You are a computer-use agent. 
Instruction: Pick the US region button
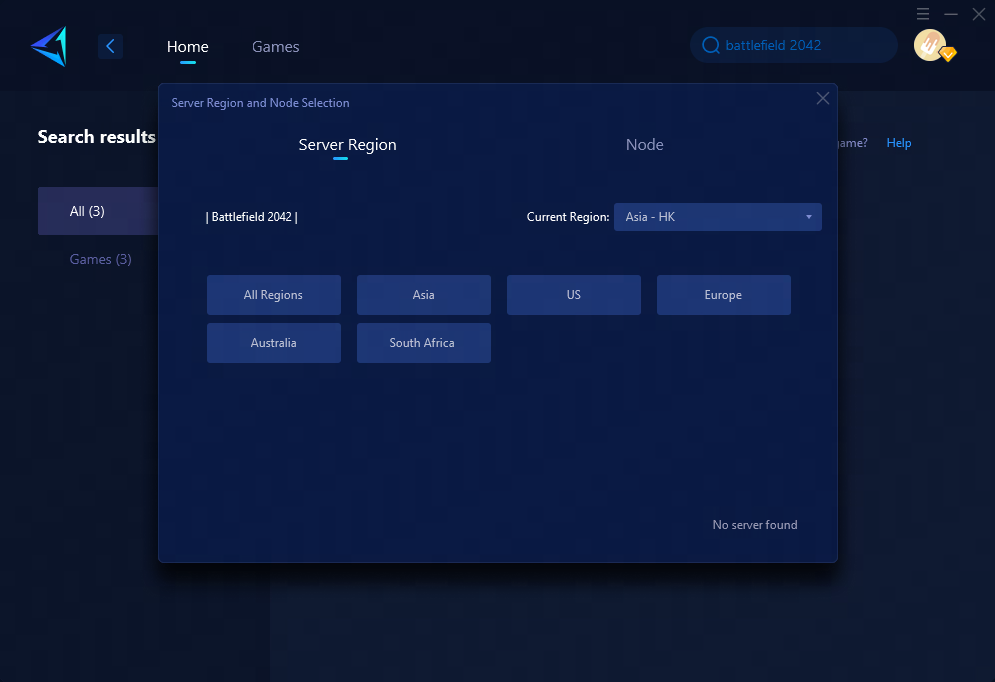coord(573,295)
